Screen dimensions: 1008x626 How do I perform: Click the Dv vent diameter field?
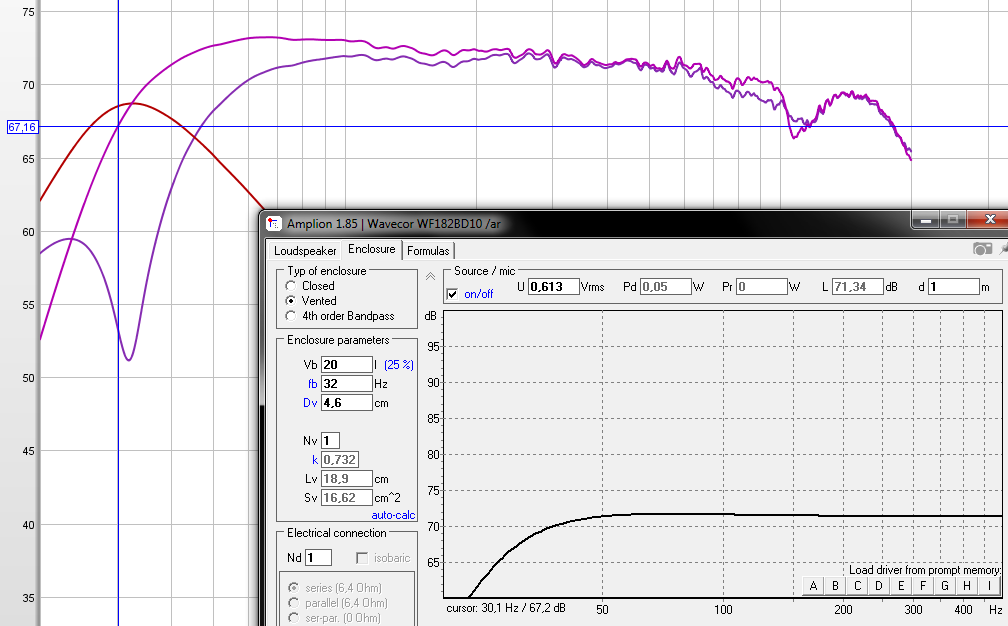(346, 403)
